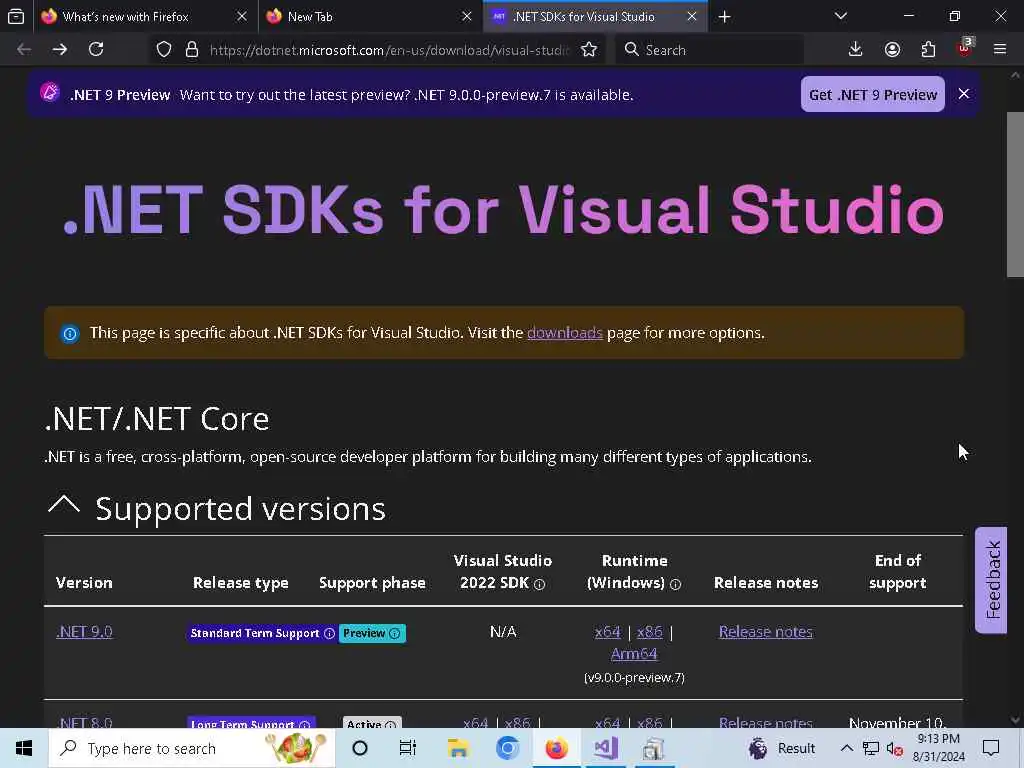Click the Firefox View icon
The width and height of the screenshot is (1024, 768).
[16, 16]
